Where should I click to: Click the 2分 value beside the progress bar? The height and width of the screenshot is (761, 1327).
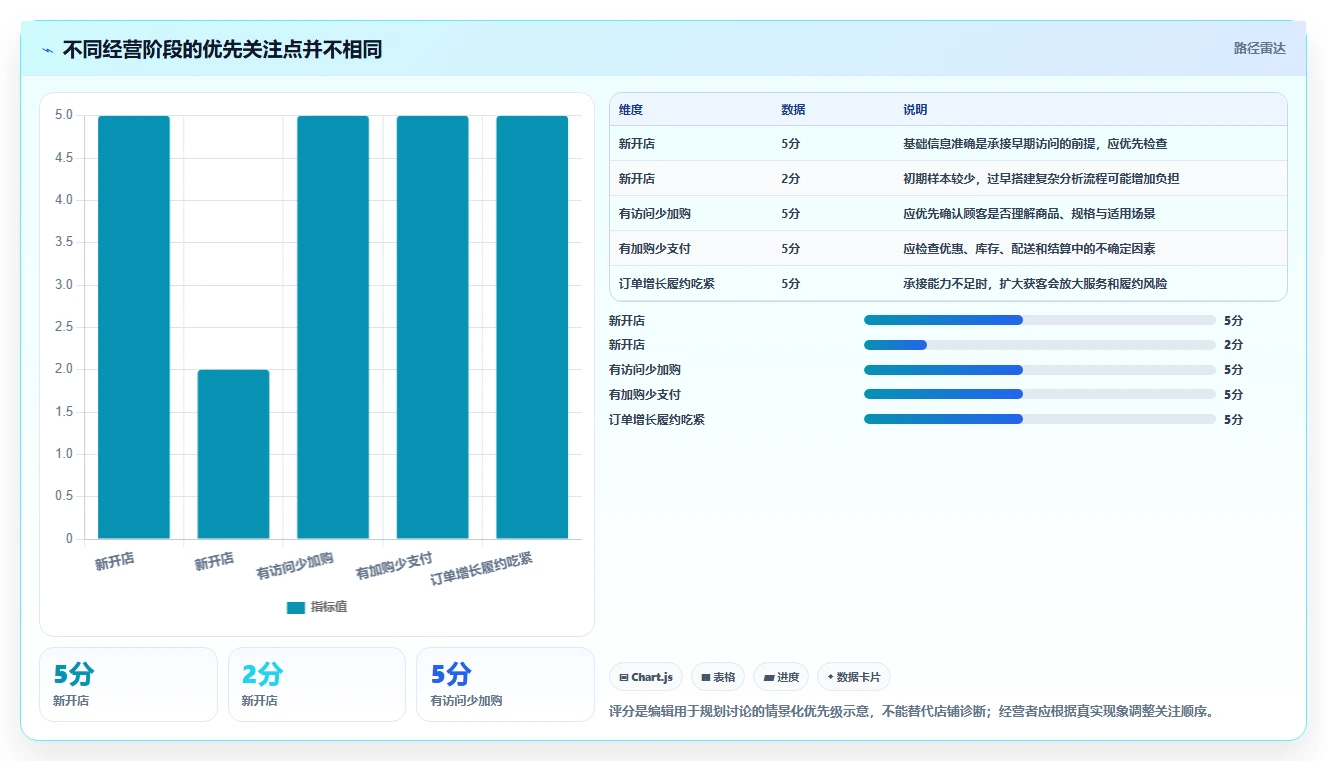pyautogui.click(x=1233, y=345)
